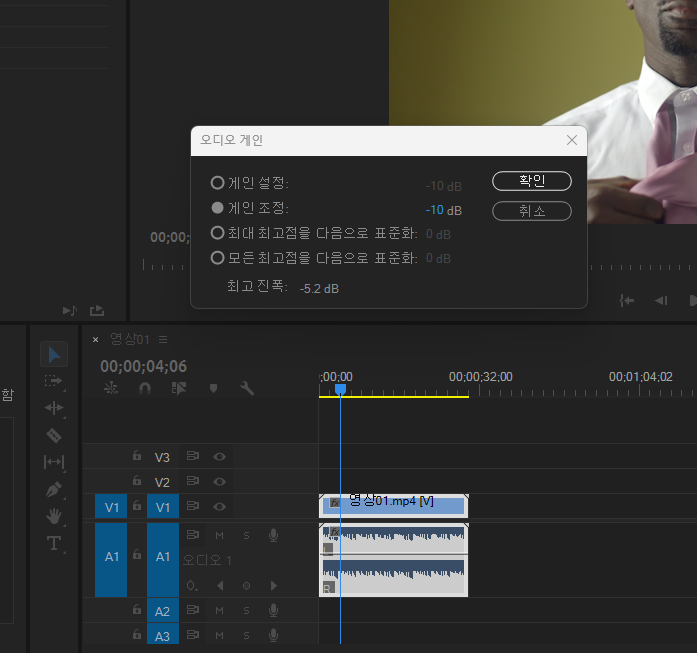Open A1 show keyframes dropdown
The height and width of the screenshot is (653, 697).
click(x=192, y=586)
